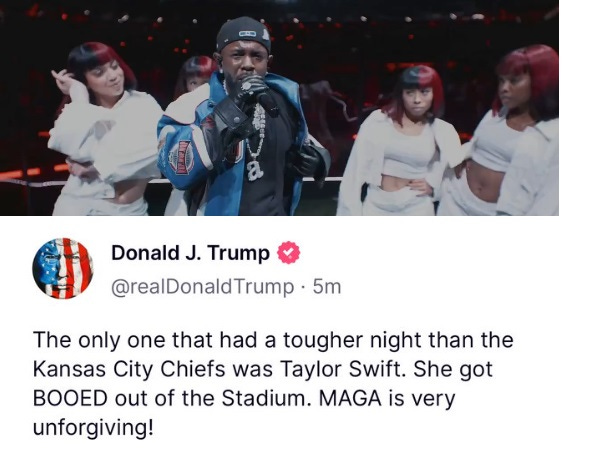Click the pink verified badge
589x474 pixels.
coord(288,252)
